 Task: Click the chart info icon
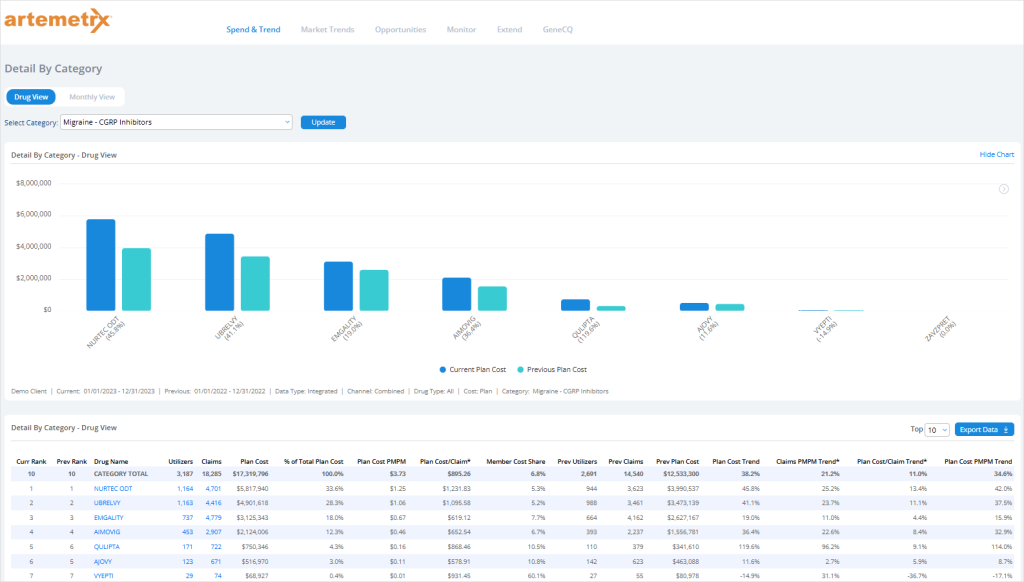coord(1003,189)
